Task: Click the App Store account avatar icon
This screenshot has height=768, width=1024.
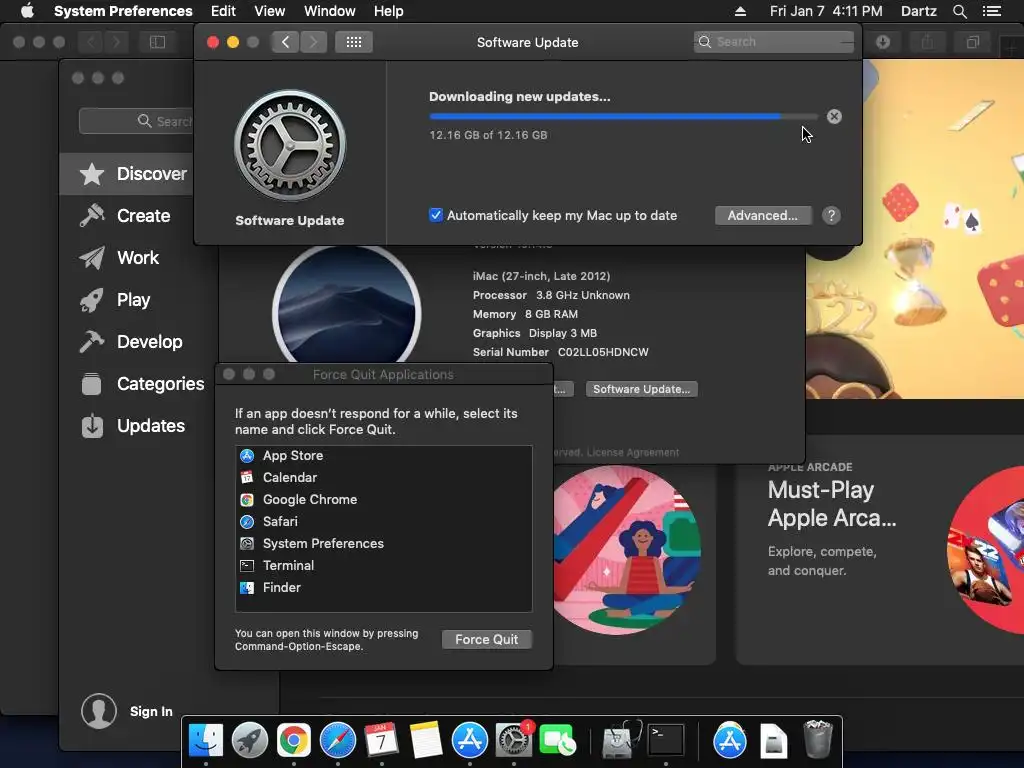Action: (x=99, y=711)
